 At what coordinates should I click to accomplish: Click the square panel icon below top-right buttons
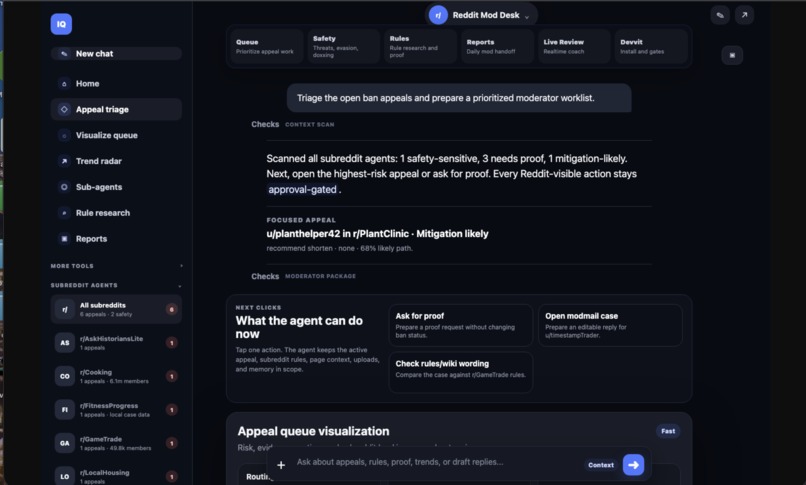coord(732,55)
